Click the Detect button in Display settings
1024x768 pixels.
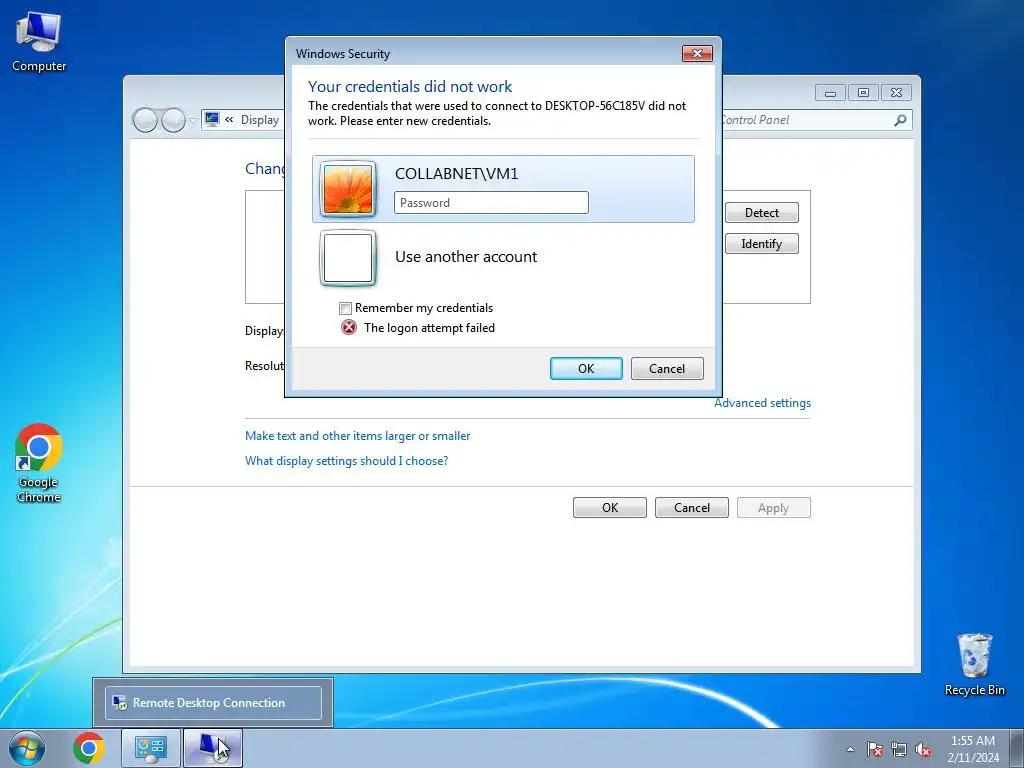pos(761,212)
